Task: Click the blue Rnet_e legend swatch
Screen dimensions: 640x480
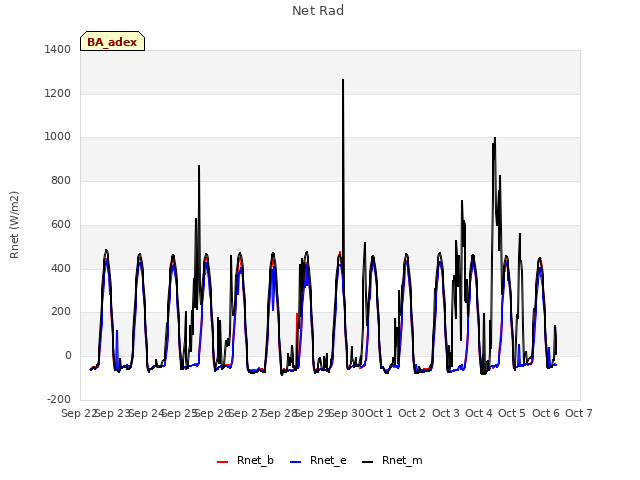Action: tap(296, 462)
